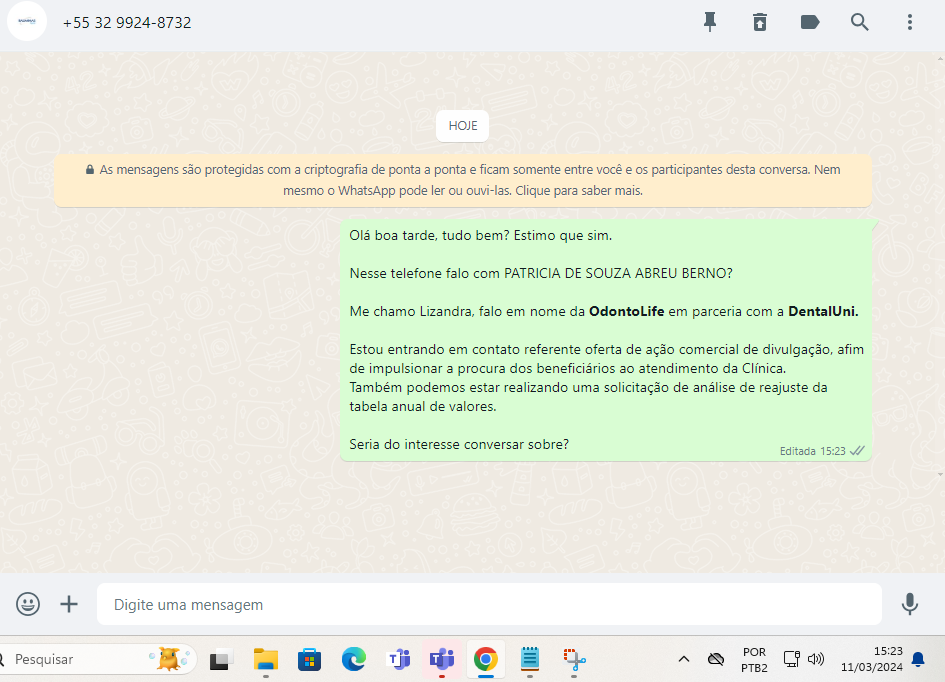
Task: Click the PATRICIA DE SOUZA ABREU BERNO line
Action: 541,274
